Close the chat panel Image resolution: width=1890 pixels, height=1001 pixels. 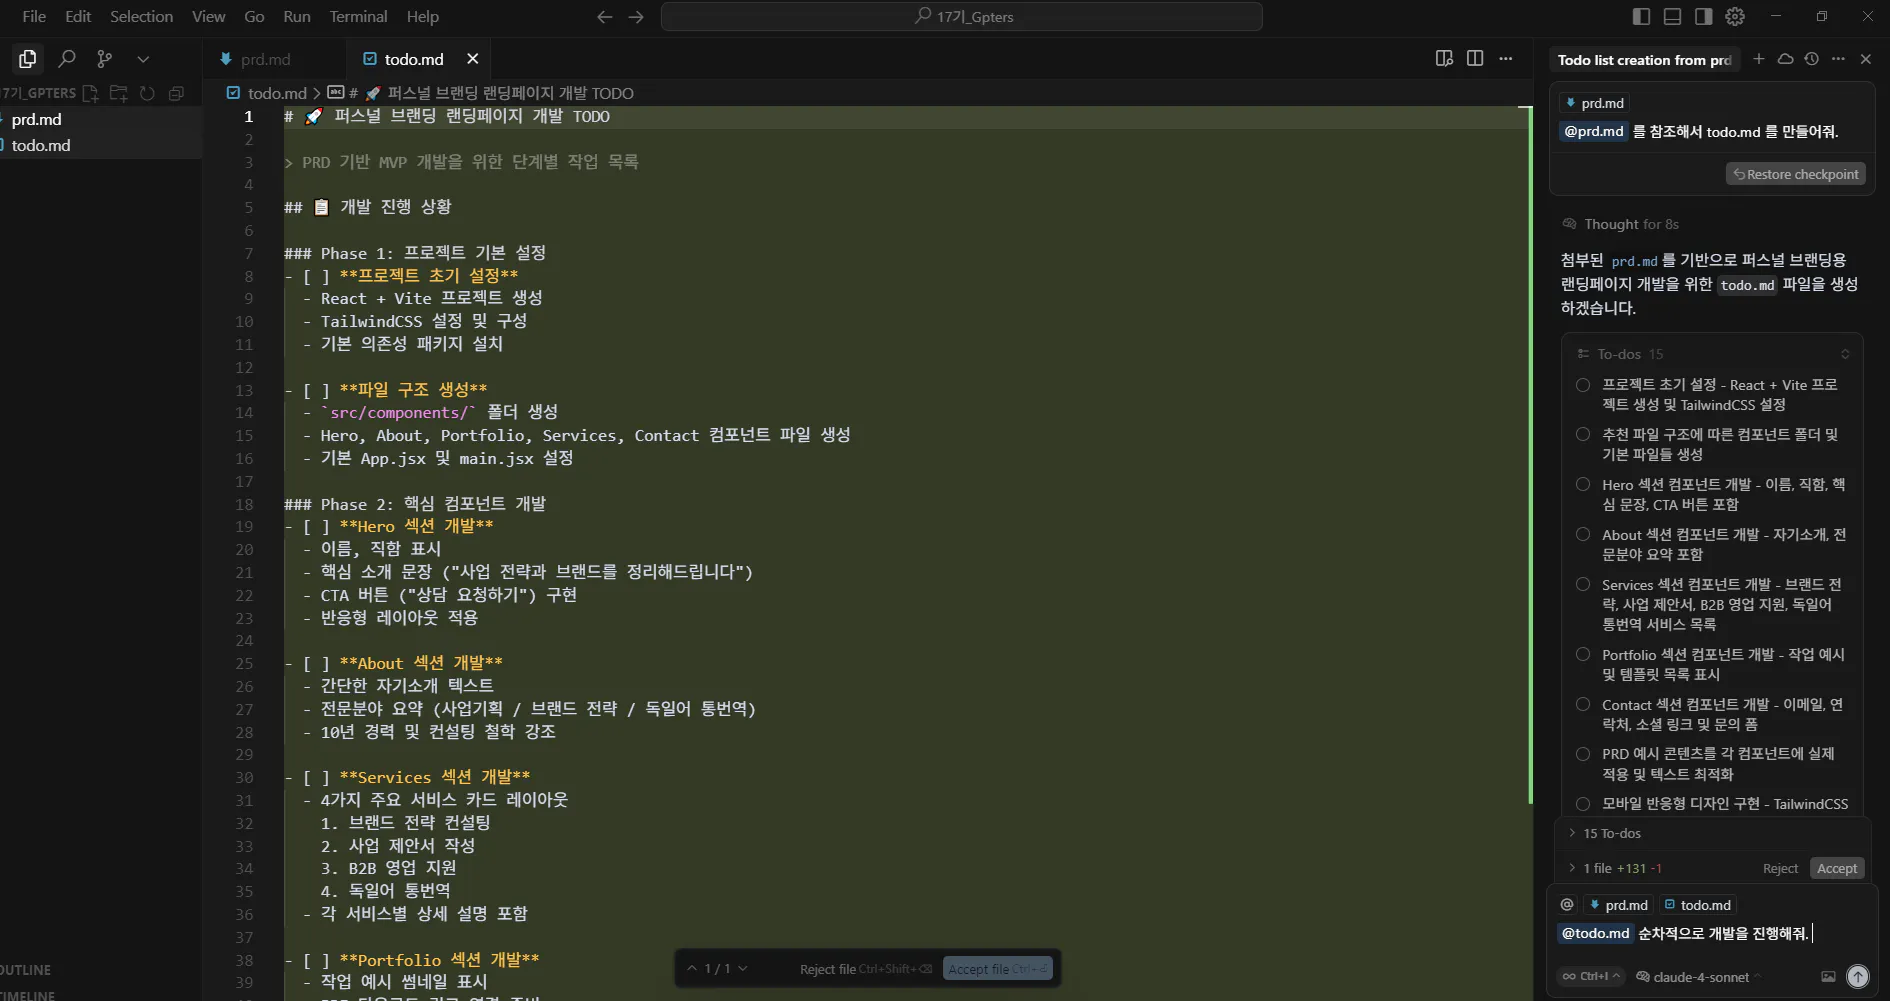coord(1866,59)
